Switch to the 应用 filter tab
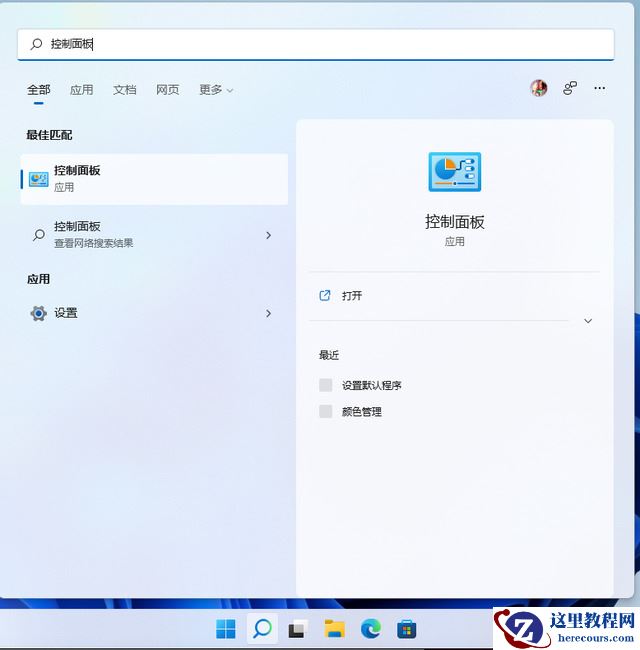 coord(81,90)
